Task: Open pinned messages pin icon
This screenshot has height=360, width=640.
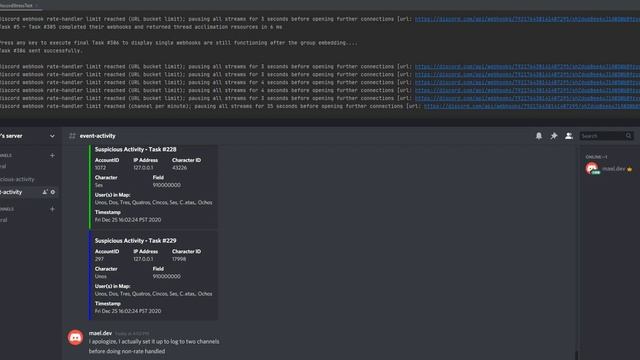Action: [554, 136]
